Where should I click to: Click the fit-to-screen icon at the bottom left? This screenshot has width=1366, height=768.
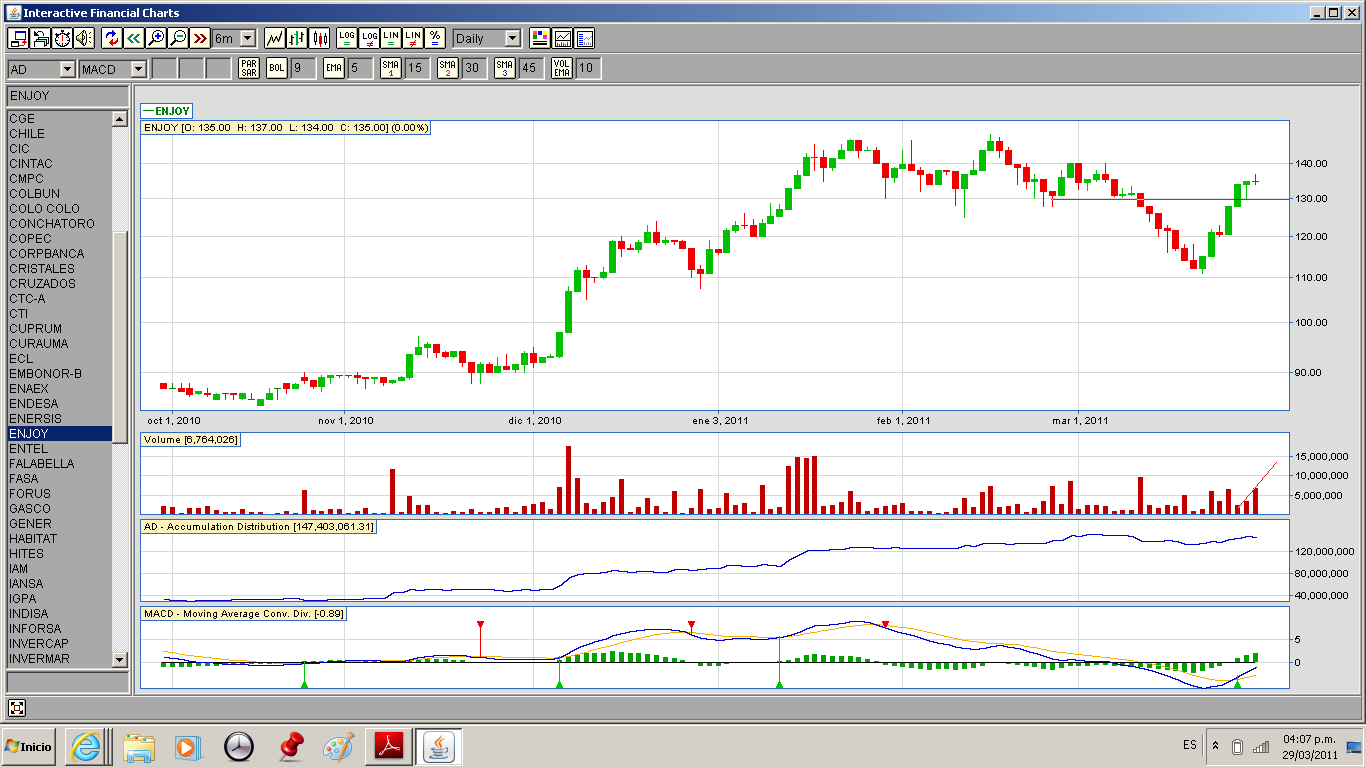17,708
